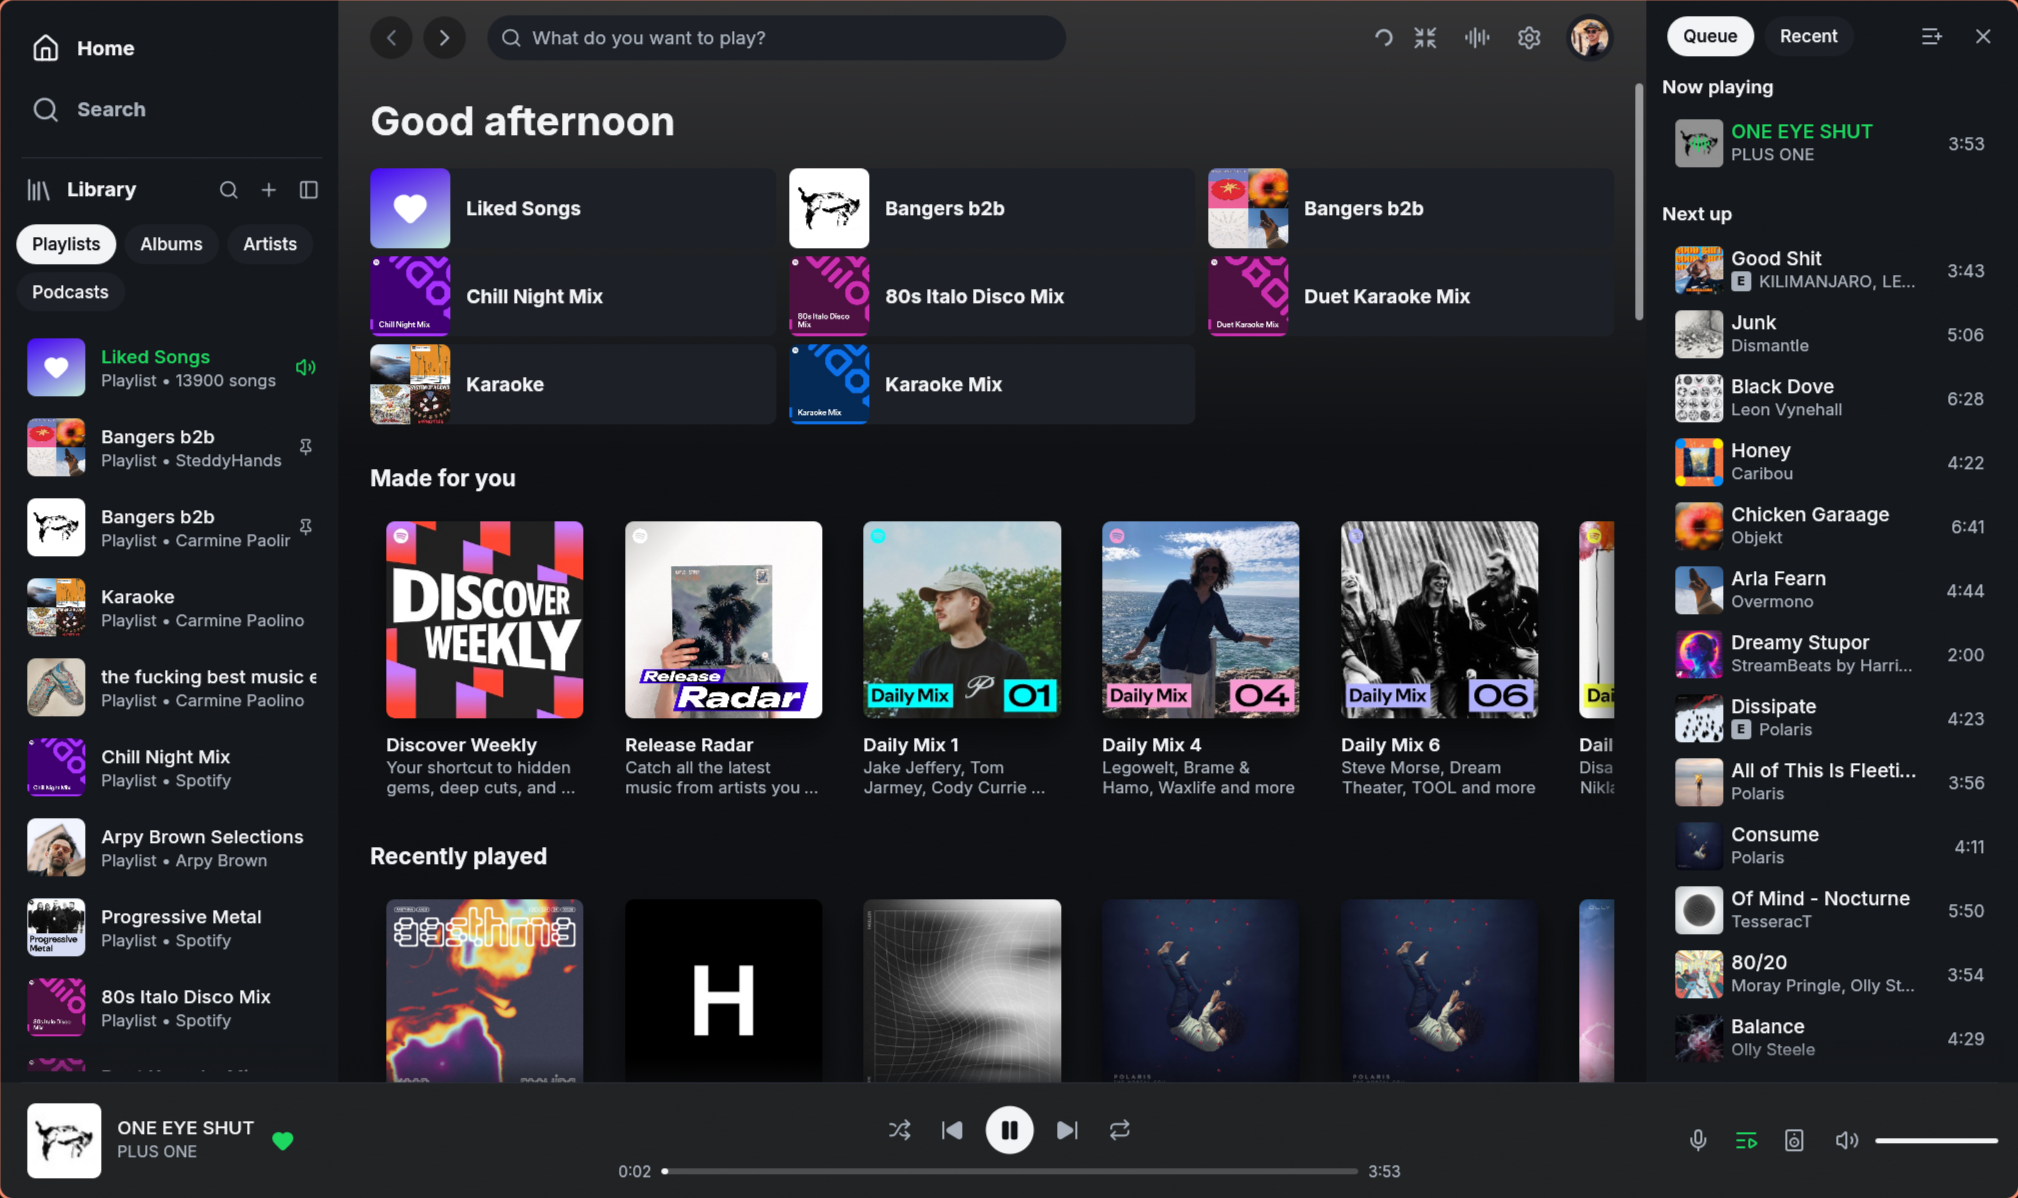Open the Chill Night Mix tile

tap(573, 296)
